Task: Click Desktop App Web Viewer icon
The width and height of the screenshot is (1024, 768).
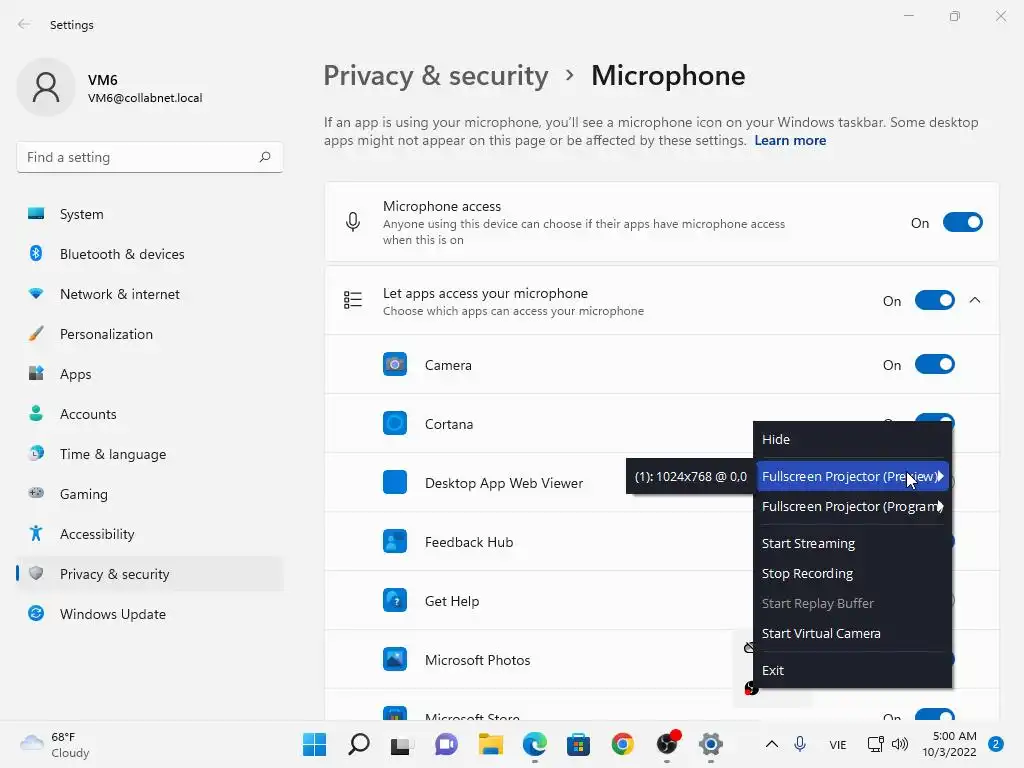Action: coord(394,483)
